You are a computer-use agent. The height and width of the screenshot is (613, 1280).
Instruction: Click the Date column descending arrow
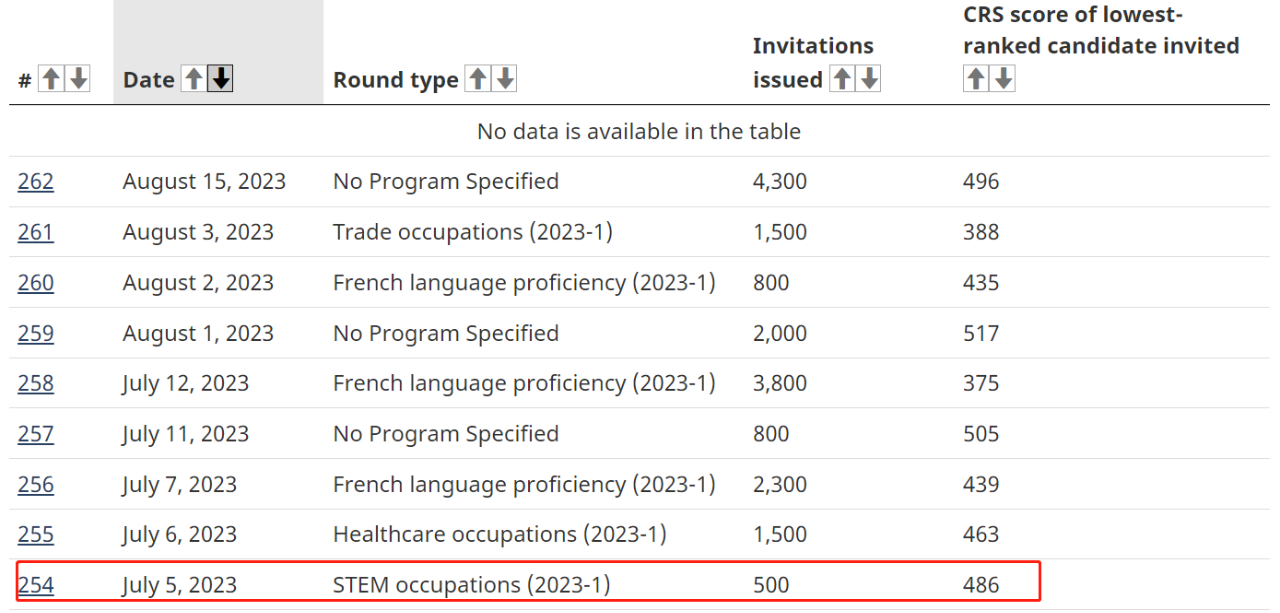[220, 80]
